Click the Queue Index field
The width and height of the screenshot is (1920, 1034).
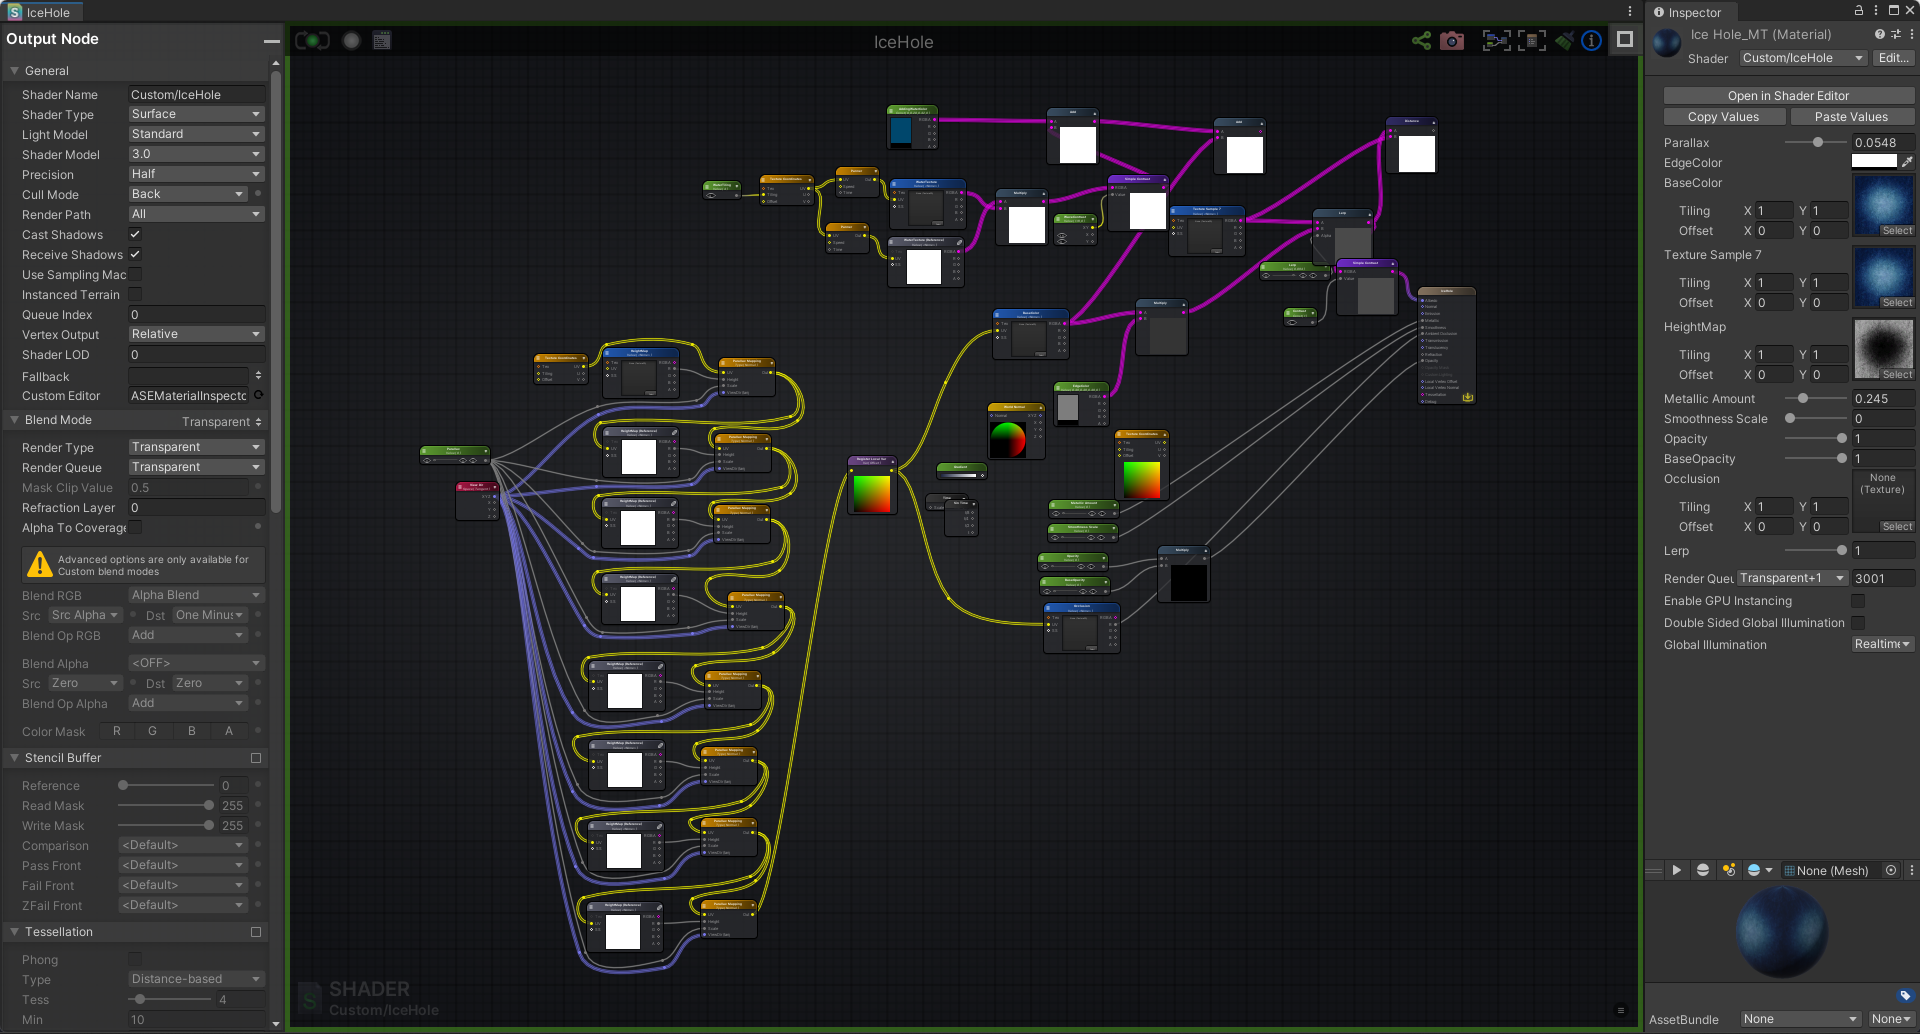click(x=196, y=314)
